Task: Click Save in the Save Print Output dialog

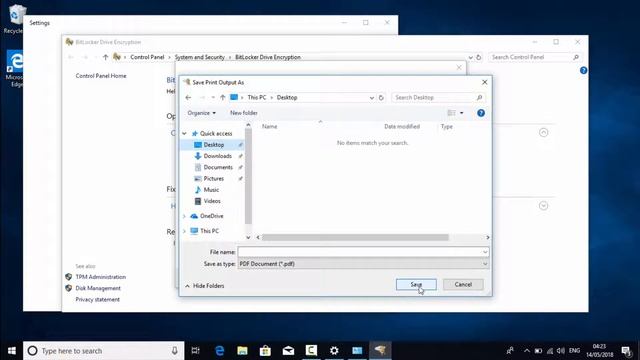Action: pyautogui.click(x=416, y=284)
